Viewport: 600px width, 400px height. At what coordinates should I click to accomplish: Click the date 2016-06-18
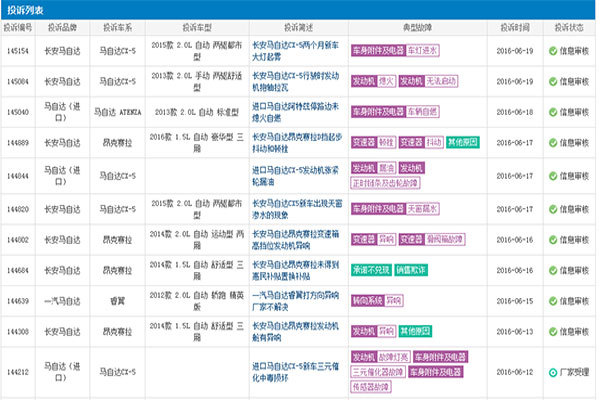point(515,112)
